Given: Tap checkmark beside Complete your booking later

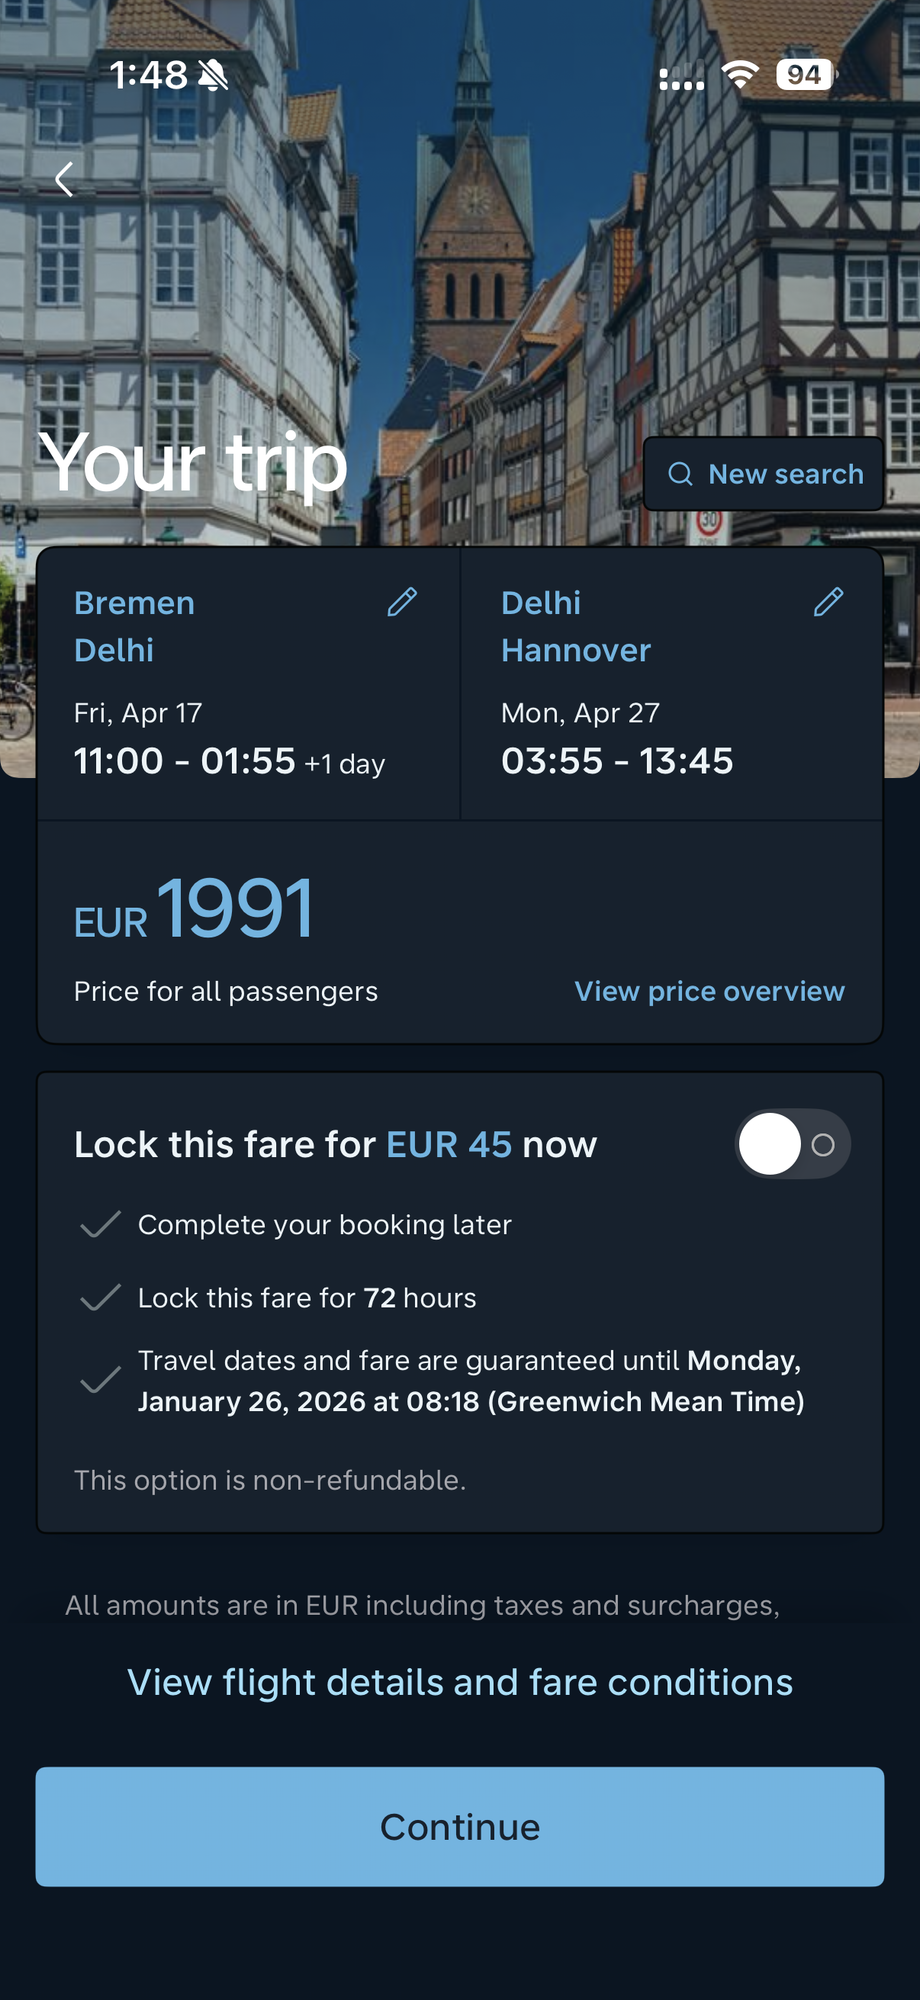Looking at the screenshot, I should tap(100, 1224).
